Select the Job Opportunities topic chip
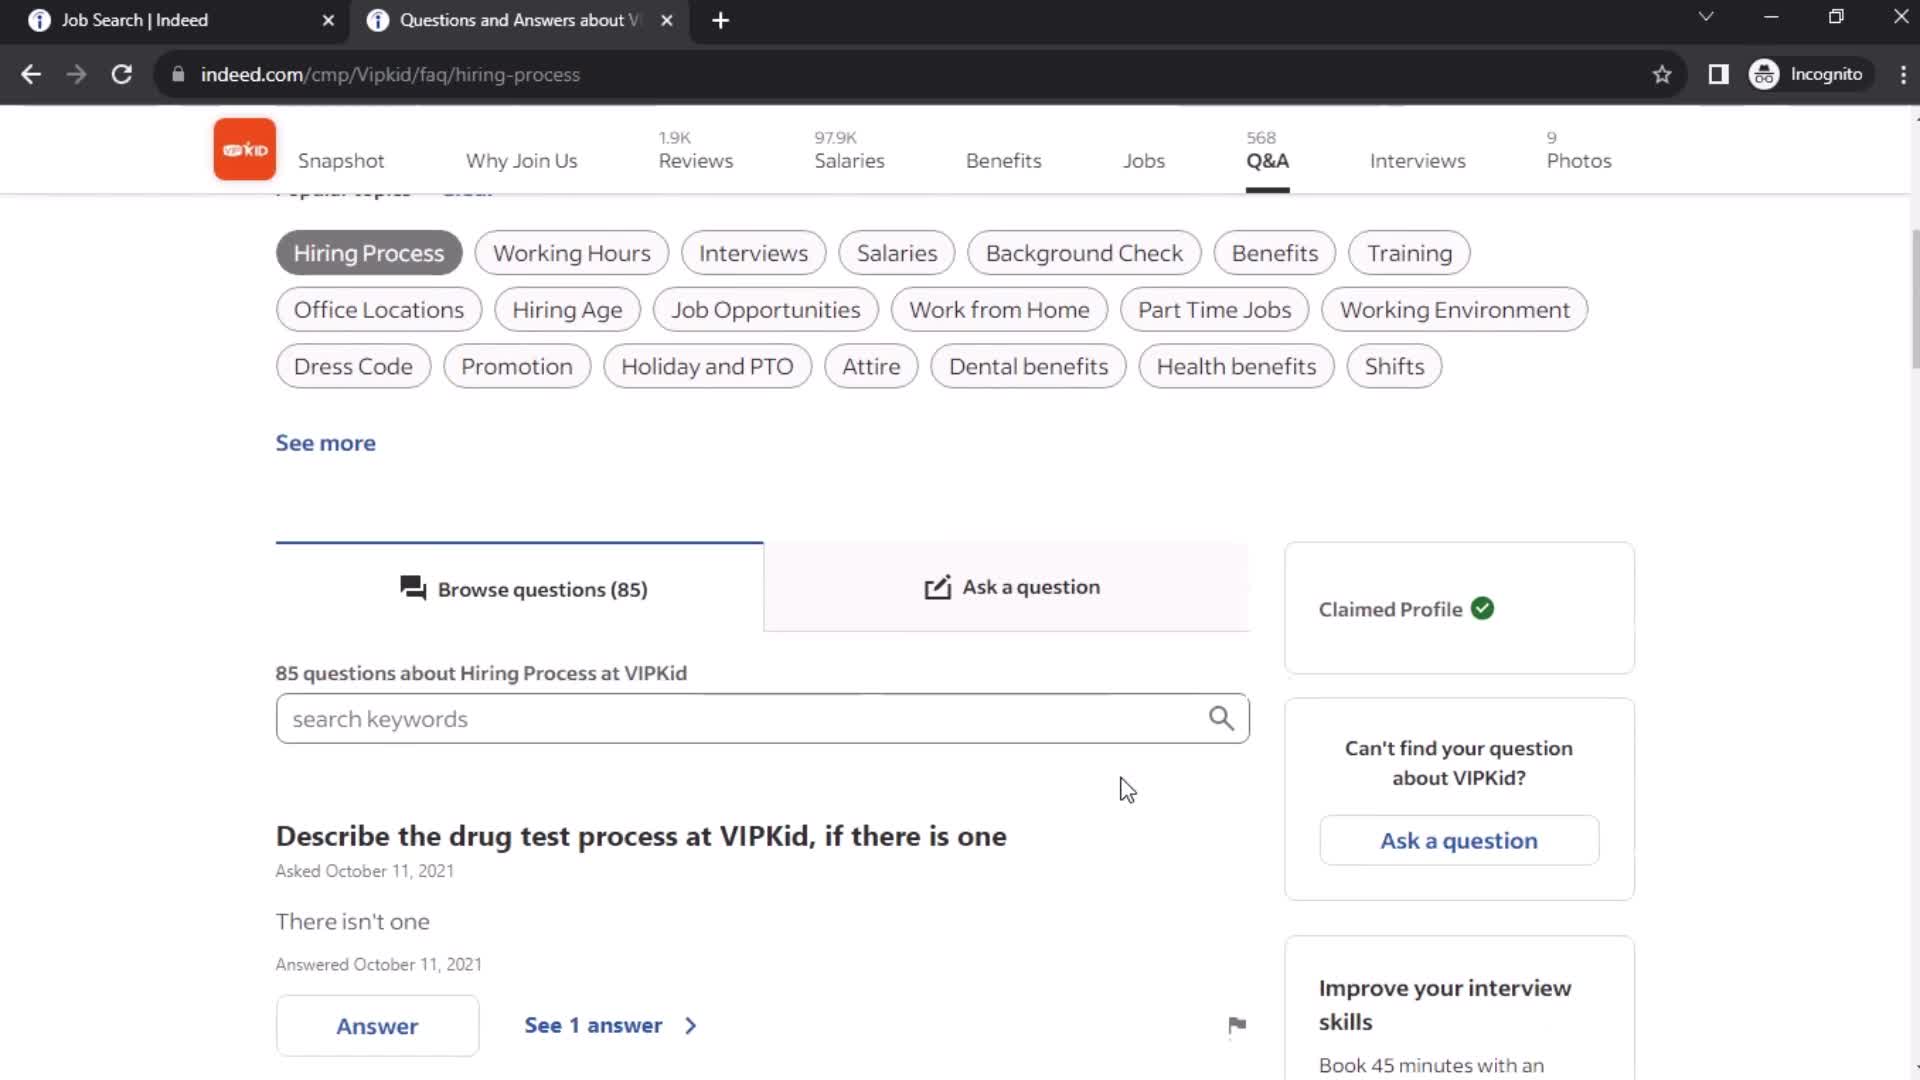Screen dimensions: 1920x1080 coord(766,310)
